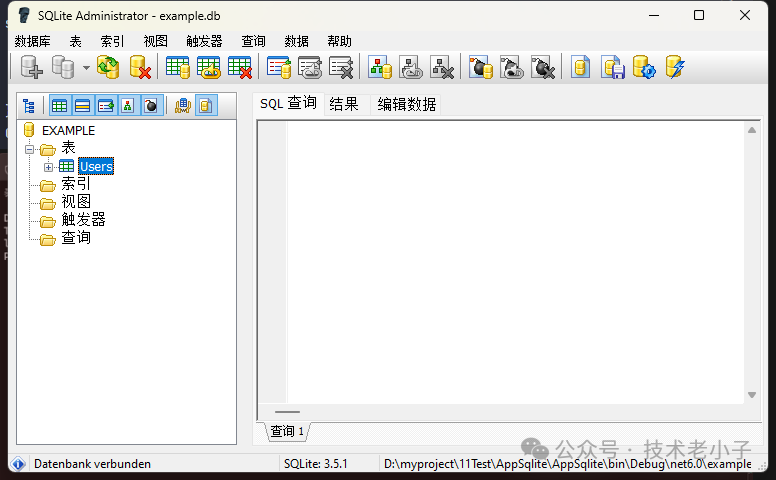Toggle the hand-and-grid filter button
776x480 pixels.
click(x=183, y=105)
